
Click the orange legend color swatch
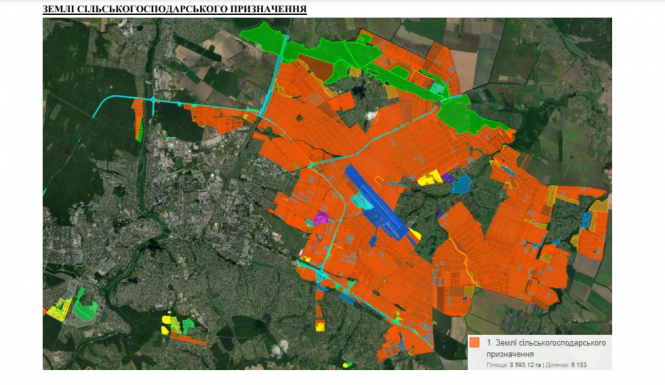coord(475,343)
